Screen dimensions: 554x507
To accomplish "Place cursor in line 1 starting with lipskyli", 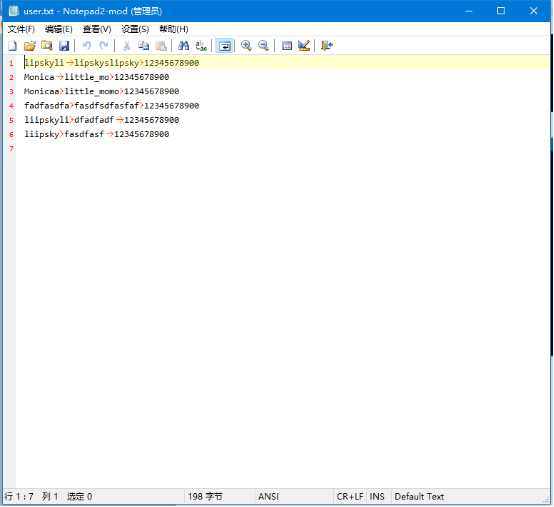I will click(112, 63).
